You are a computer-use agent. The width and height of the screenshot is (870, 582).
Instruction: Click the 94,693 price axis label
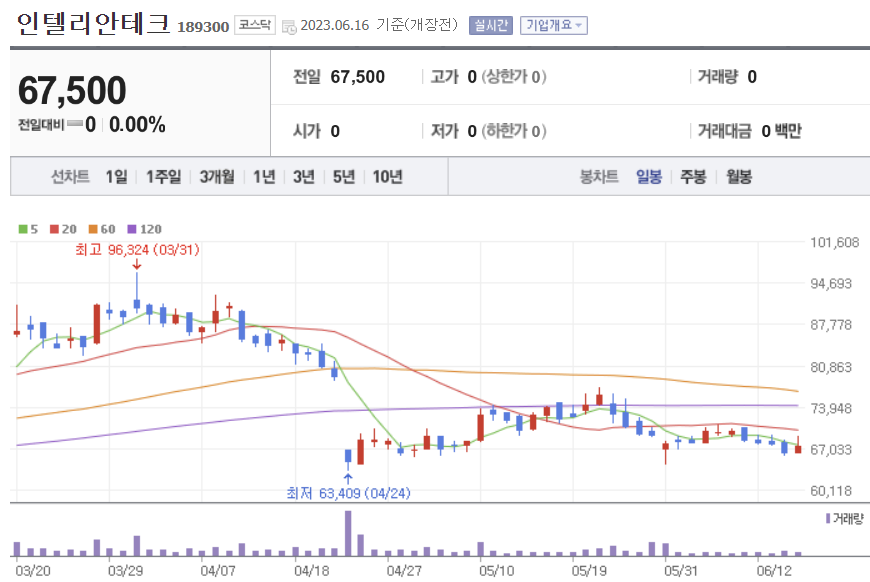pyautogui.click(x=831, y=284)
